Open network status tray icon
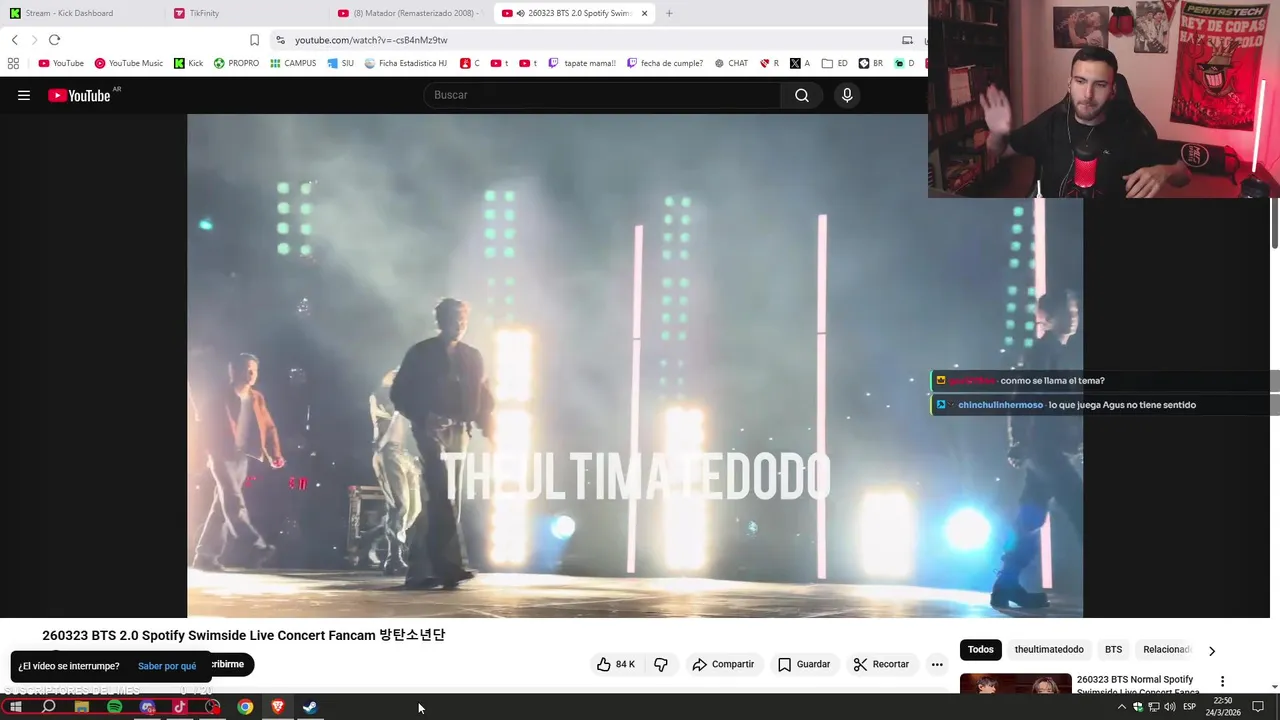Image resolution: width=1280 pixels, height=720 pixels. [1154, 707]
